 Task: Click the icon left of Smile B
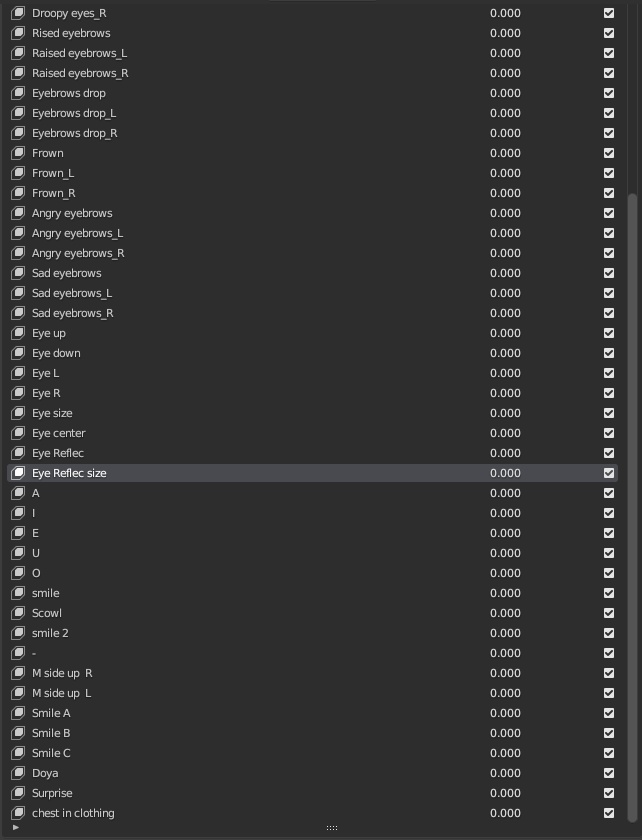[18, 733]
